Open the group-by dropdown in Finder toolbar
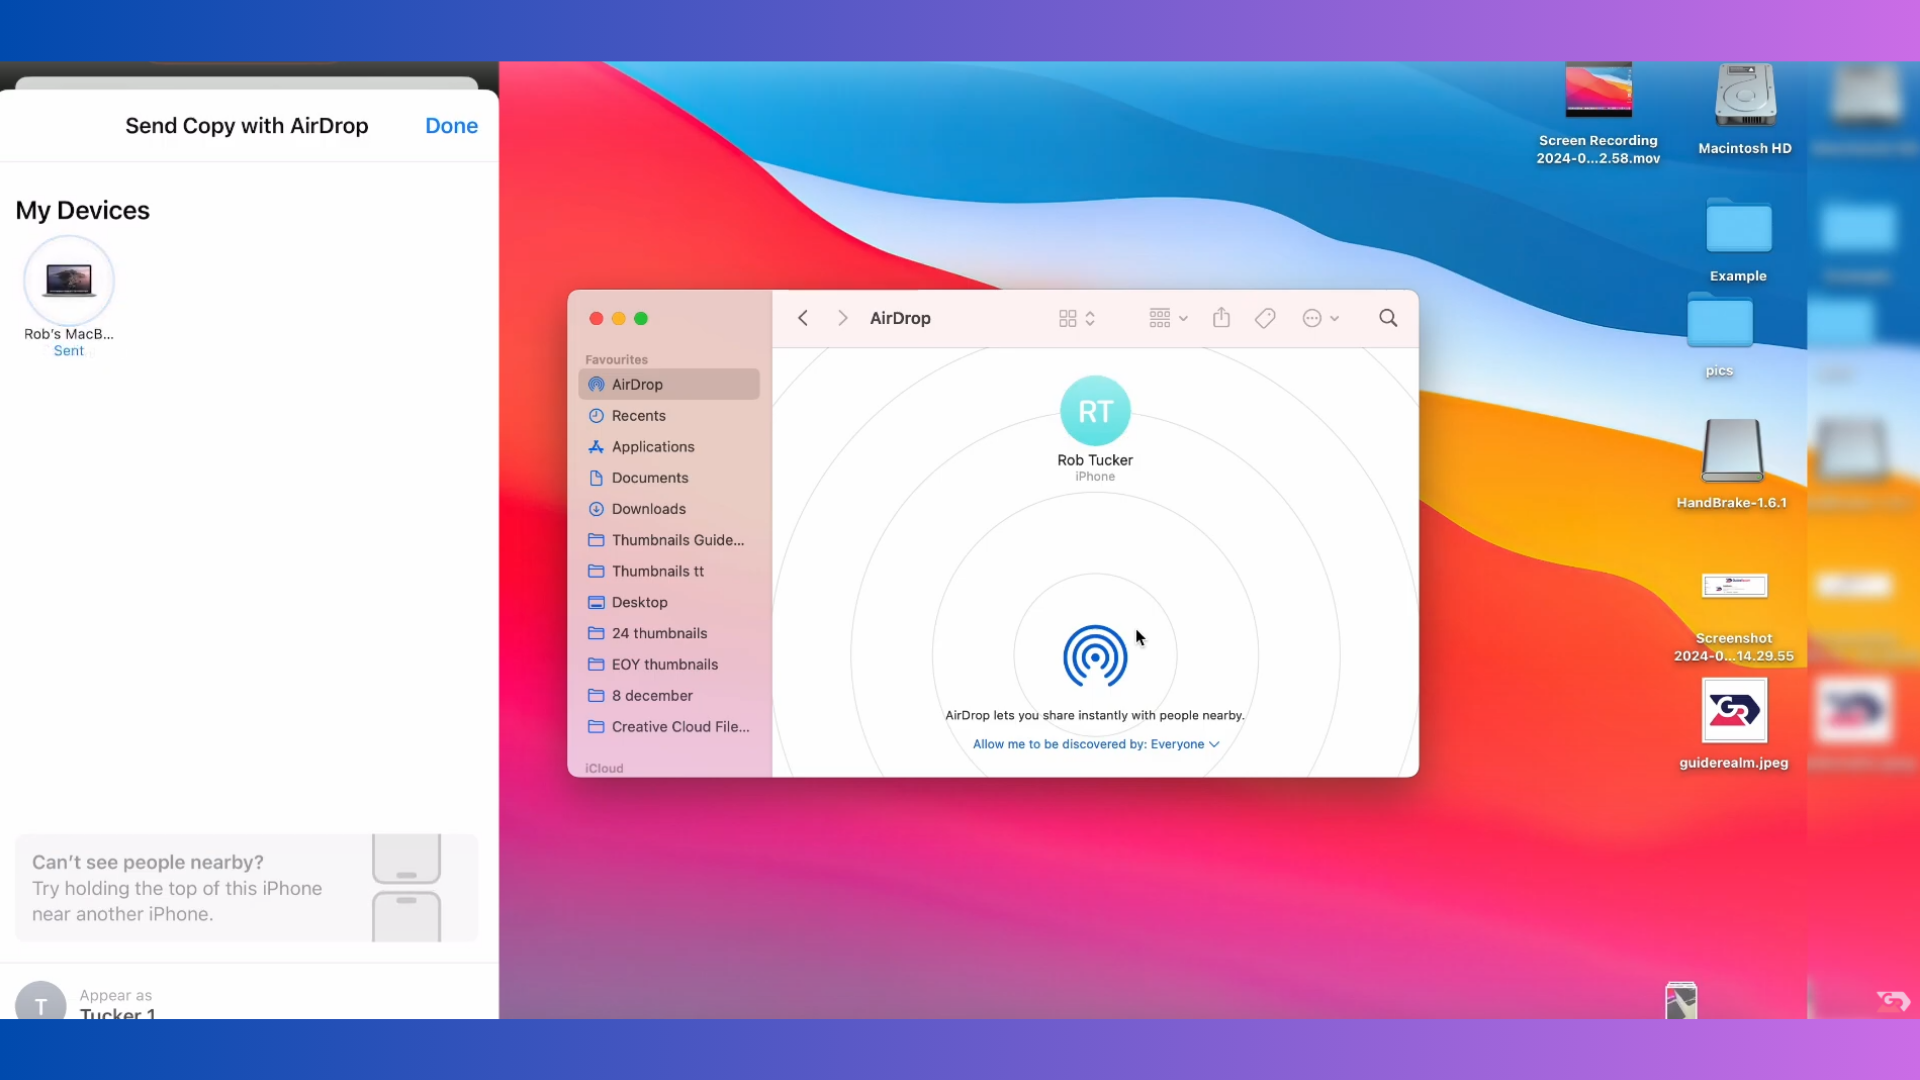The width and height of the screenshot is (1920, 1080). [x=1168, y=318]
